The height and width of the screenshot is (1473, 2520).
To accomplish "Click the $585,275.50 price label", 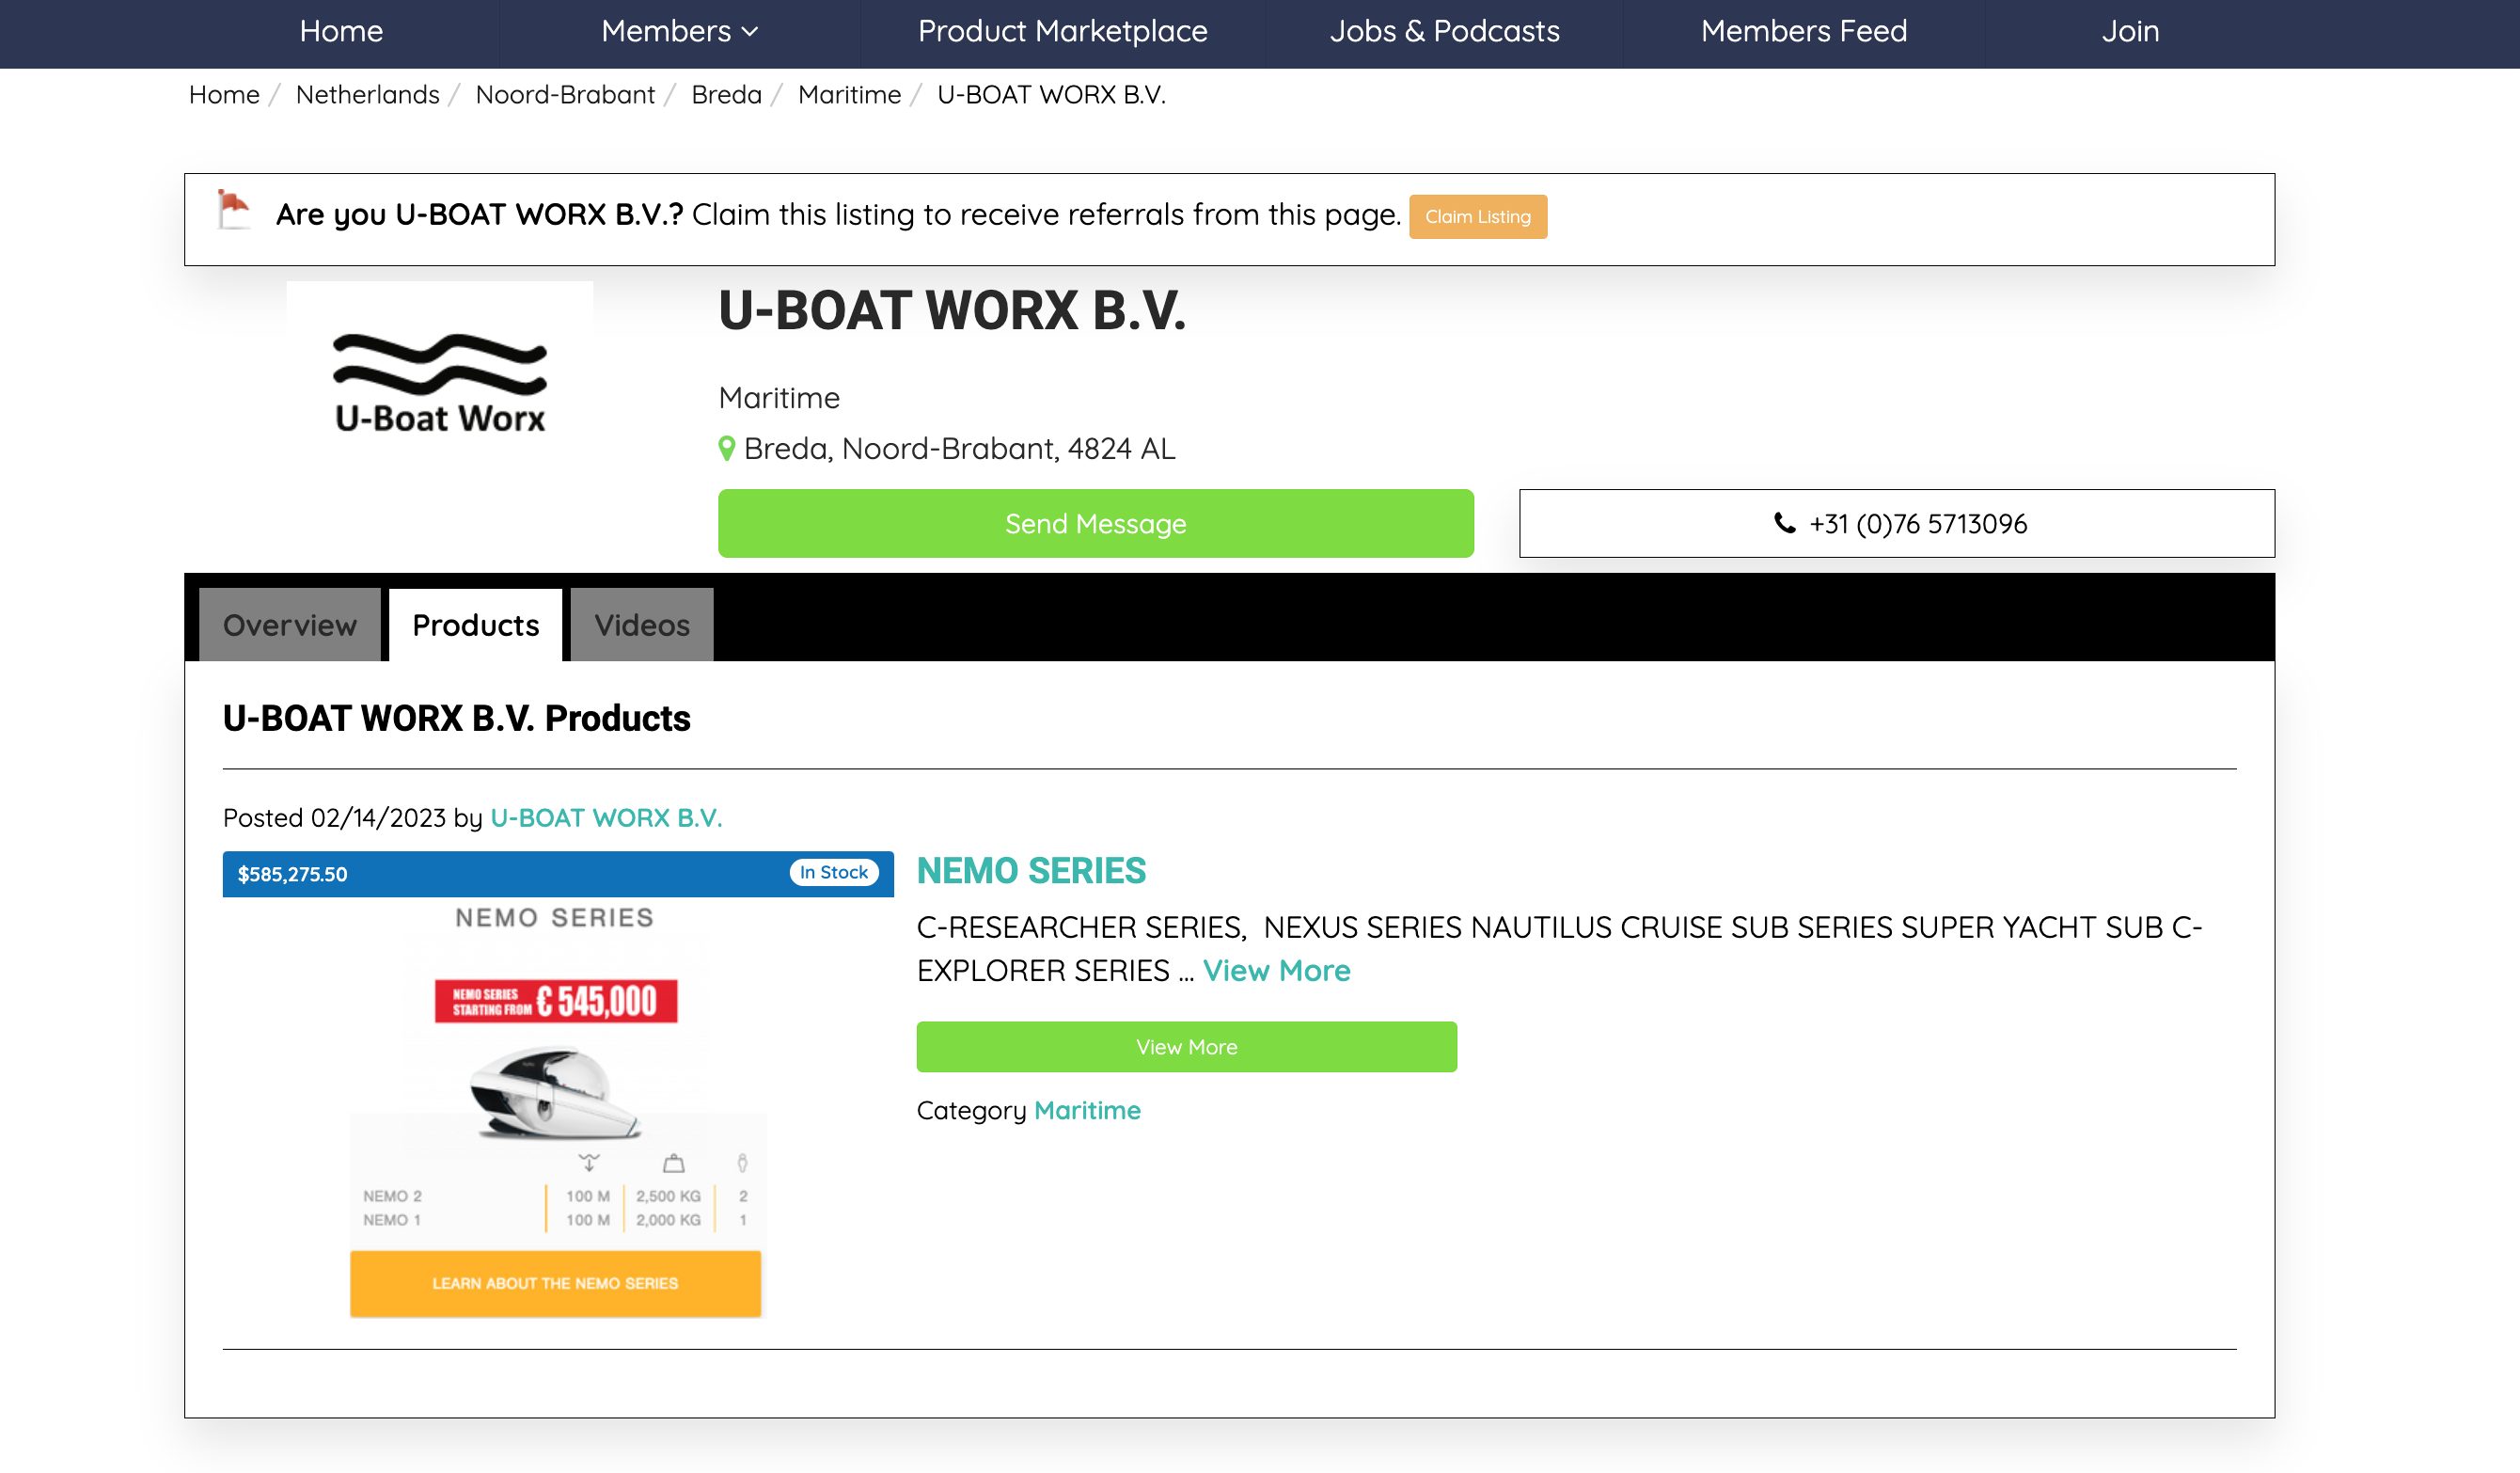I will (x=292, y=874).
